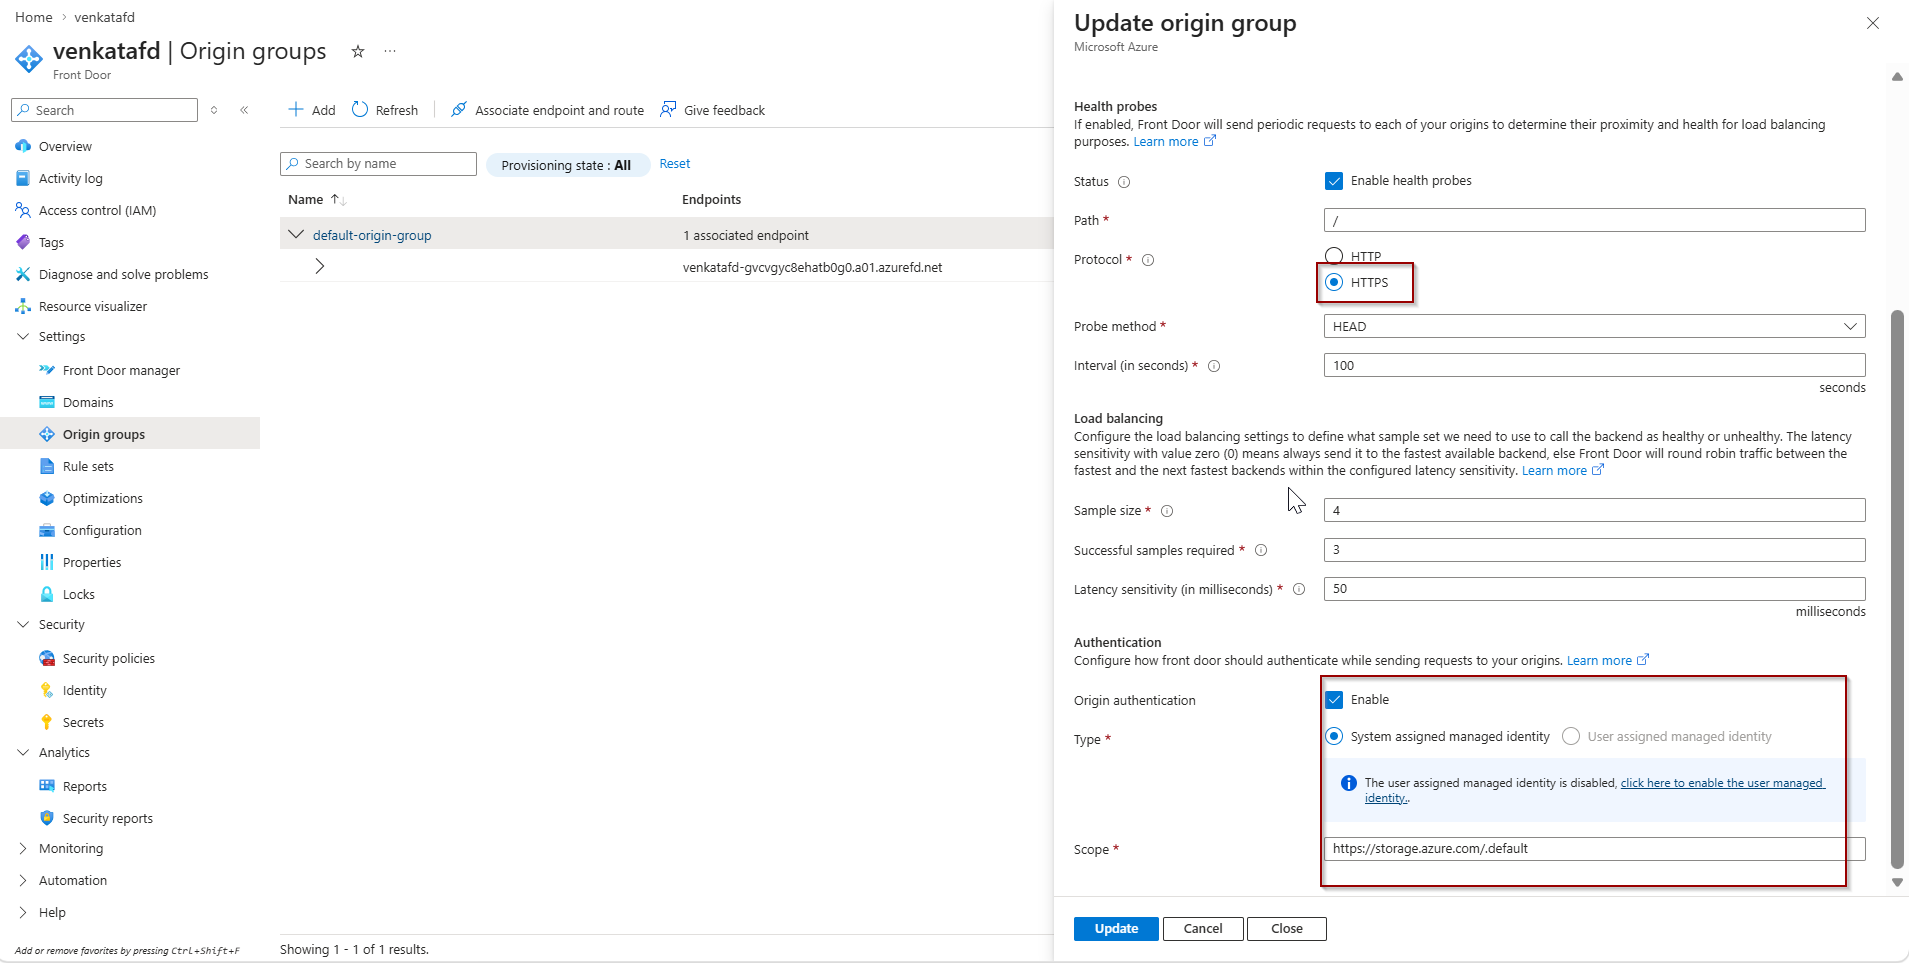Click the Update button
The height and width of the screenshot is (965, 1909).
(1116, 929)
